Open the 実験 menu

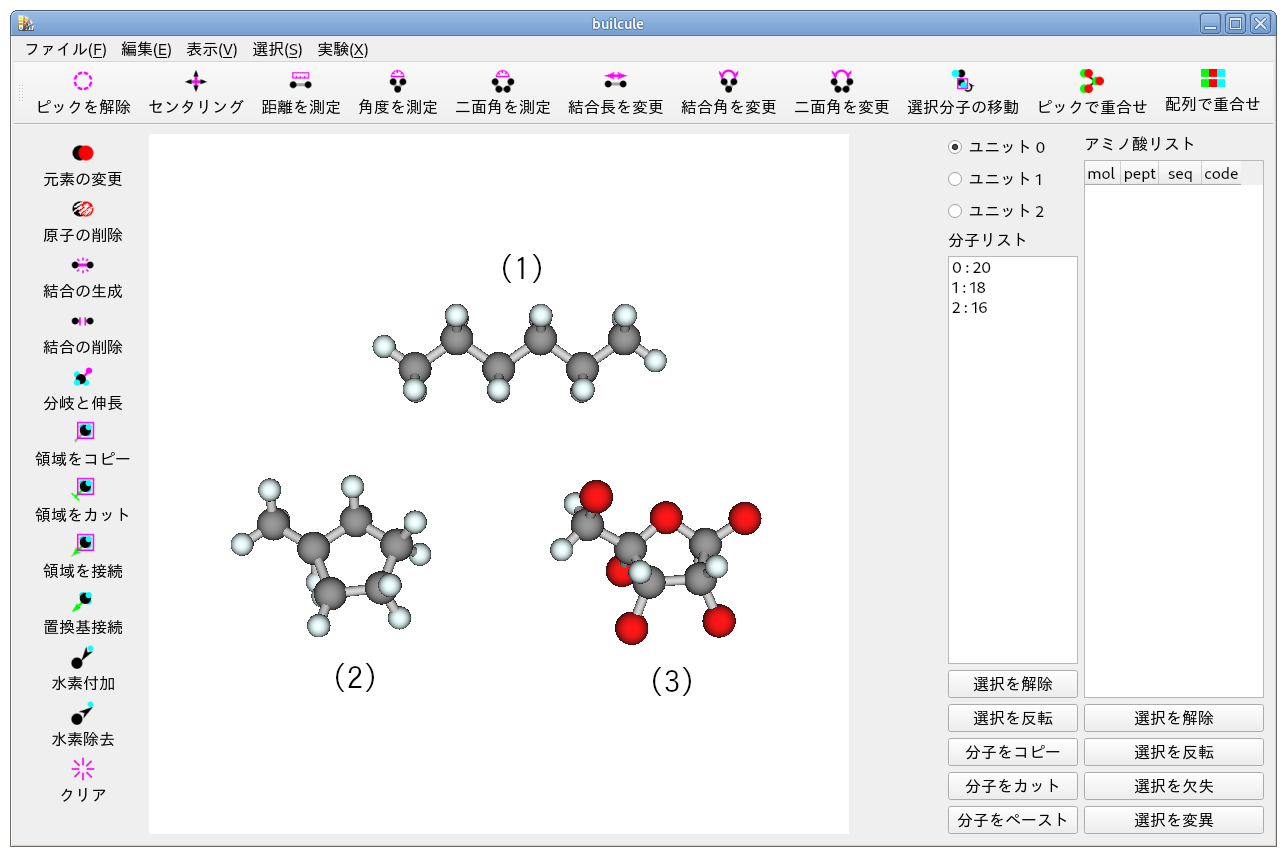click(341, 49)
